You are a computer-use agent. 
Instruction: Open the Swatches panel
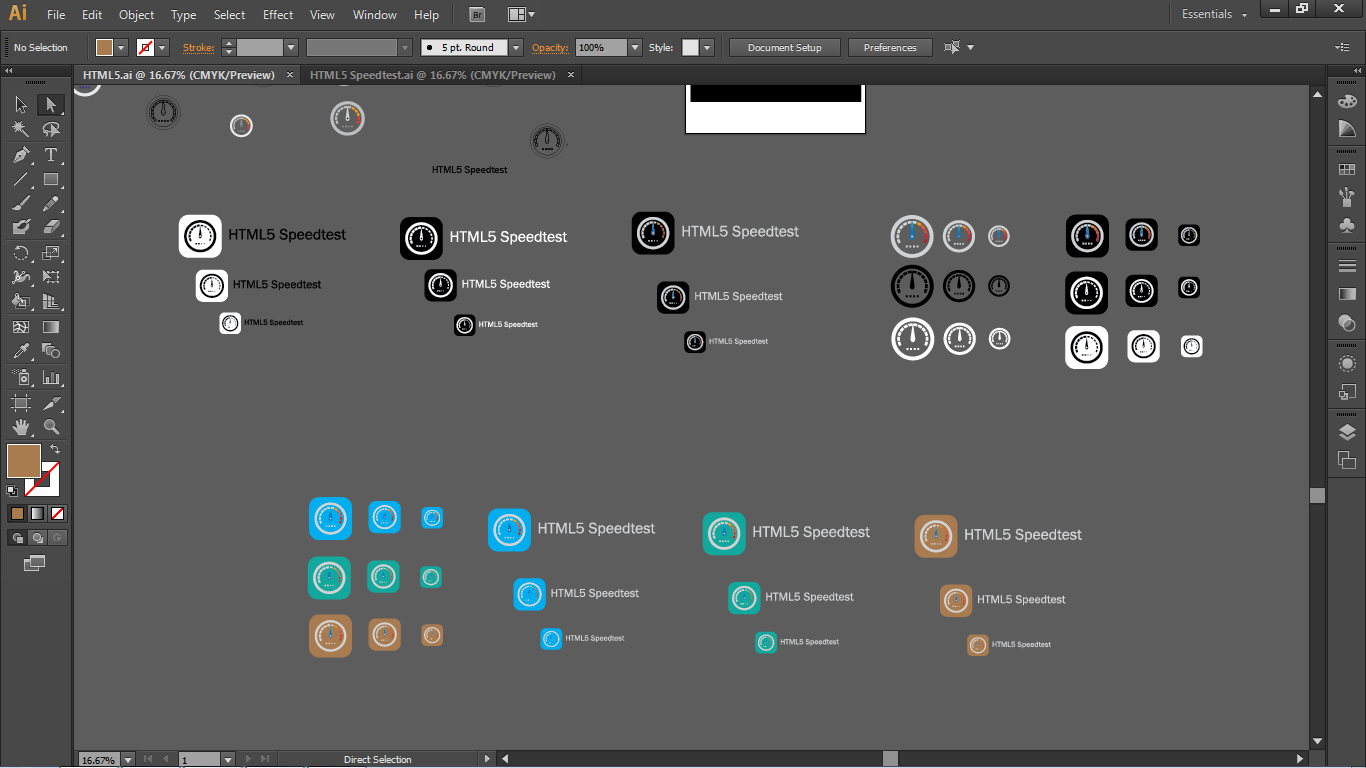click(1347, 170)
